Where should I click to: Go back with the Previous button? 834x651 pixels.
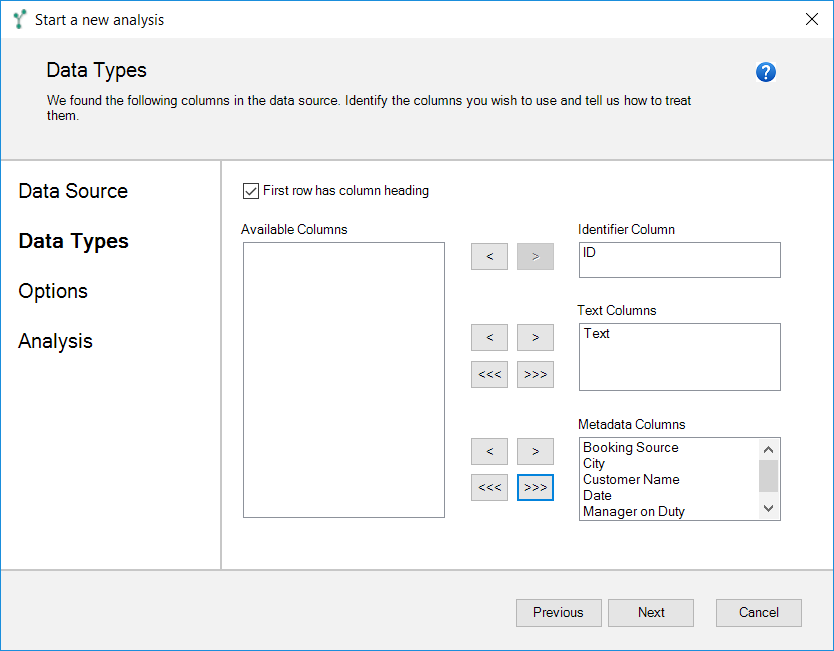pos(558,612)
